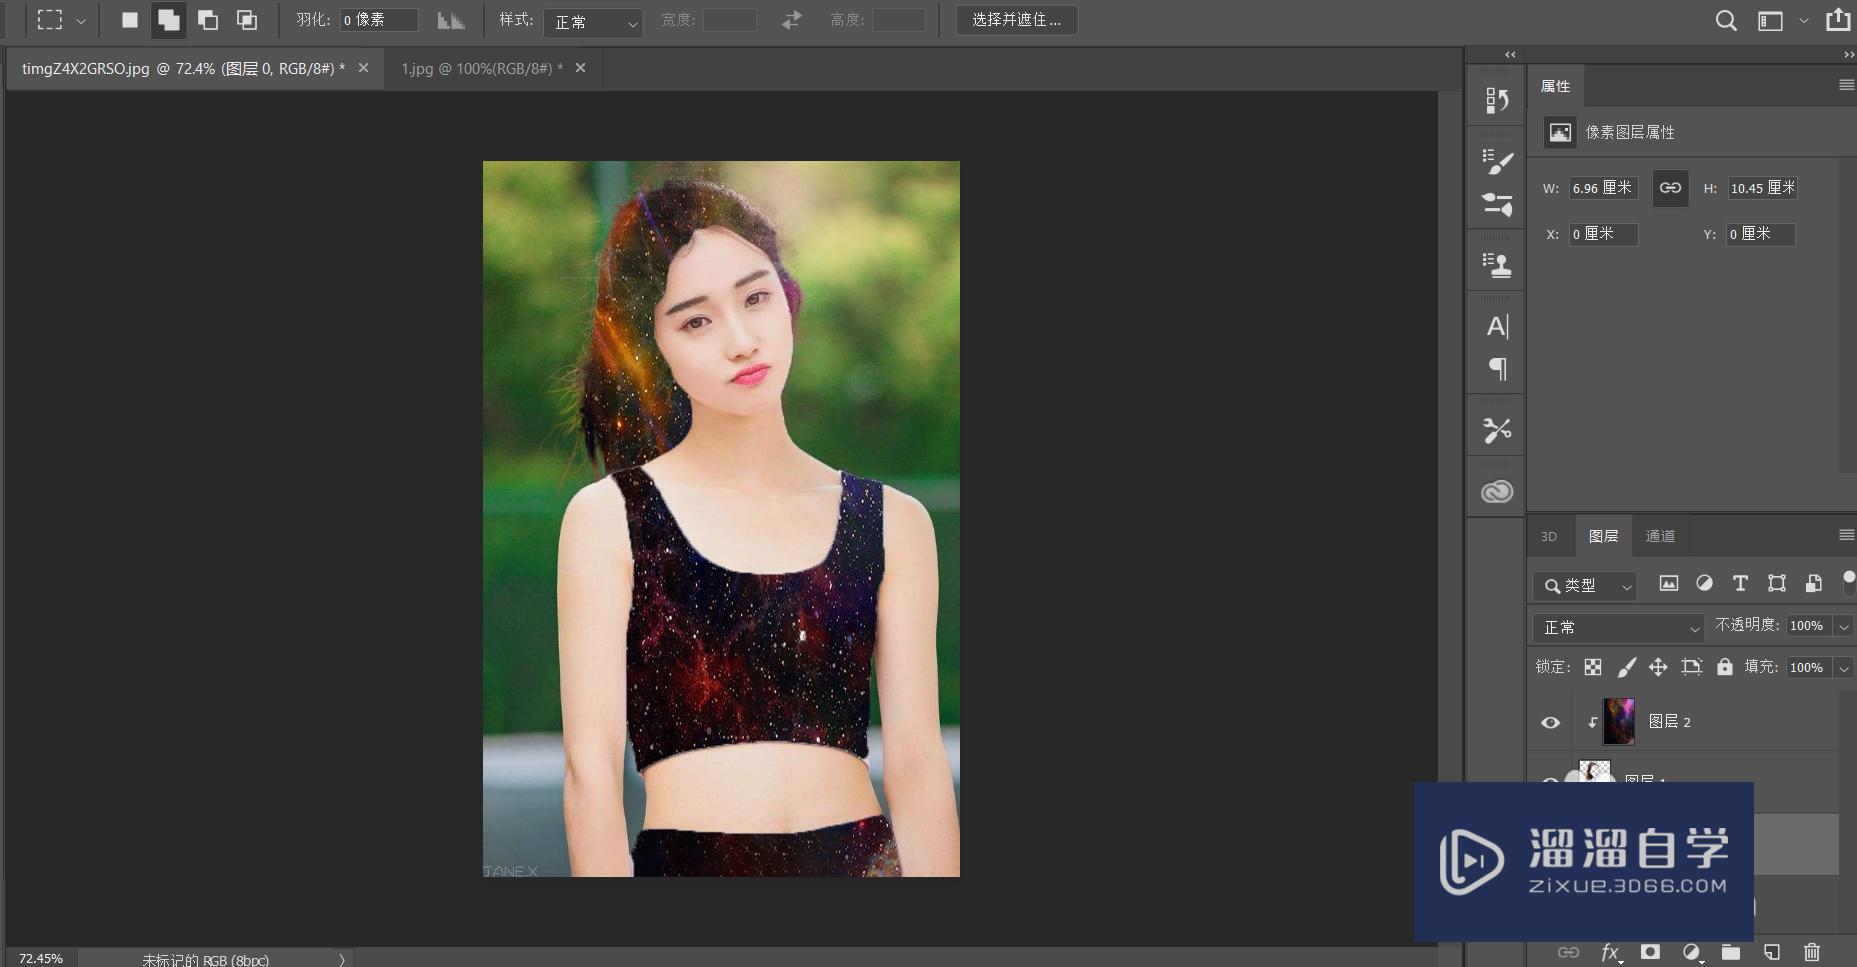Switch to the 1.jpg document tab
The height and width of the screenshot is (967, 1857).
481,68
